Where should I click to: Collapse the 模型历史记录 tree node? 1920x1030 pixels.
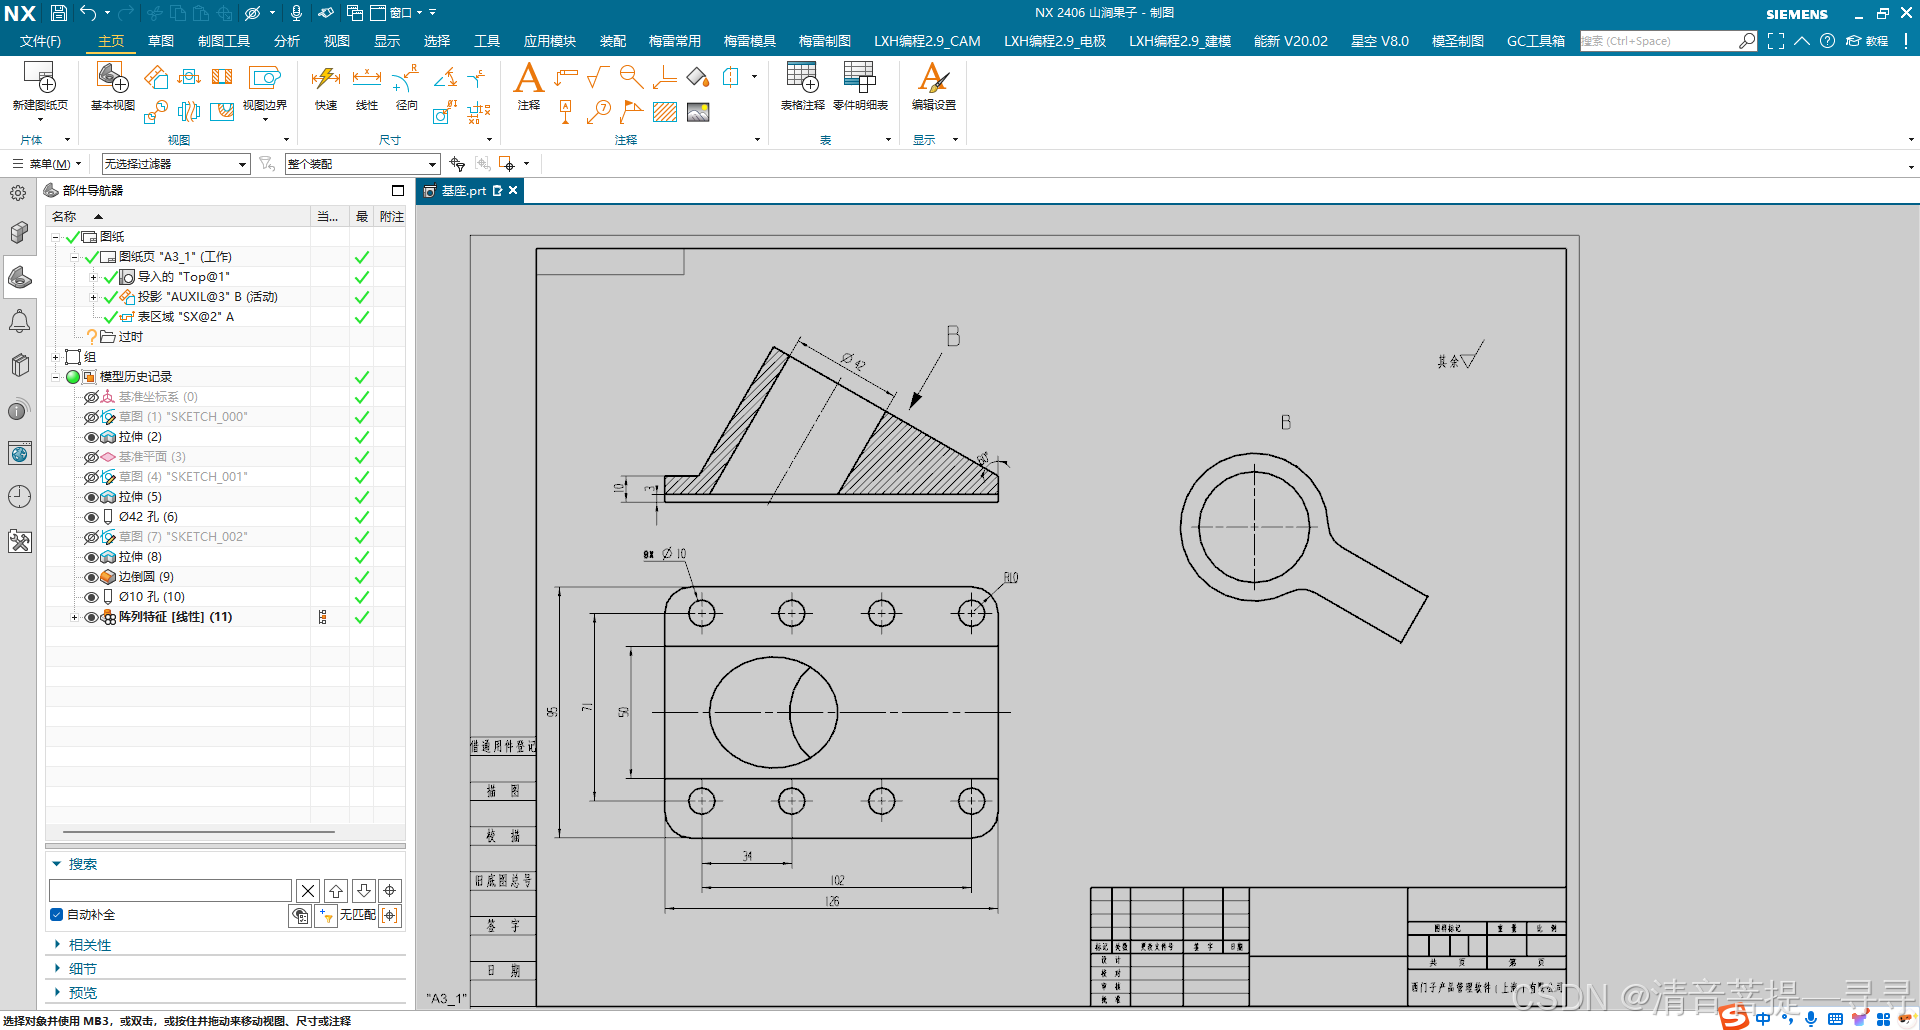coord(56,377)
